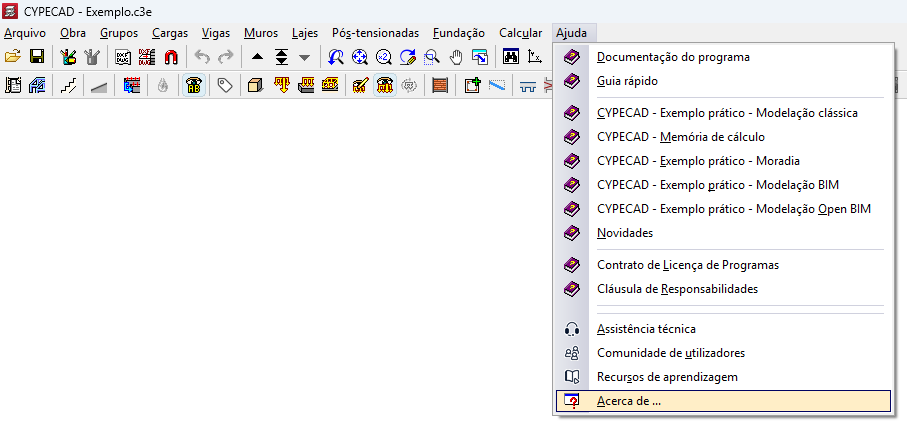Viewport: 907px width, 424px height.
Task: Open 'Documentação do programa' entry
Action: click(672, 57)
